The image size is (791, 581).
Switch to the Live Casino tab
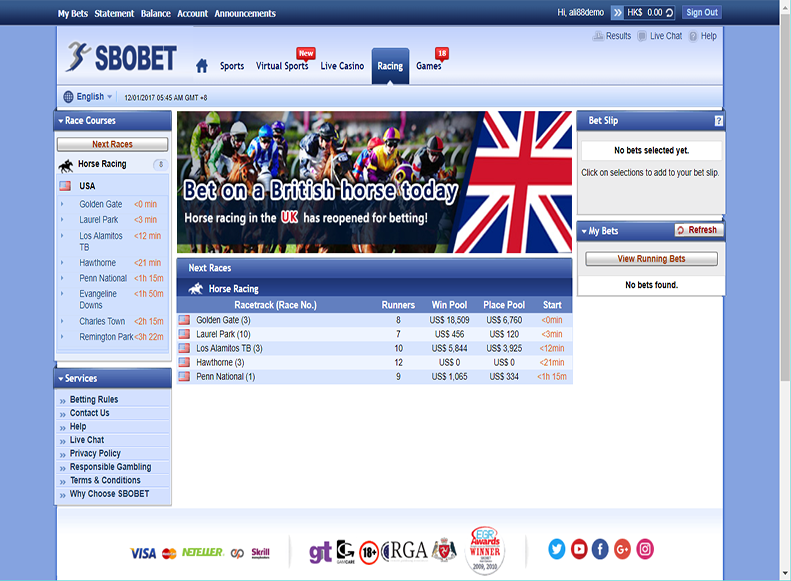tap(342, 66)
